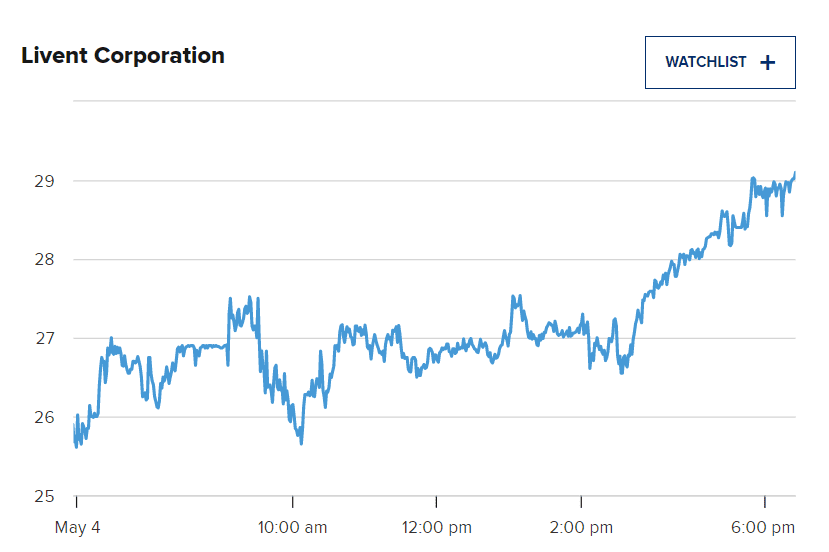The width and height of the screenshot is (829, 552).
Task: Click the plus icon beside WATCHLIST
Action: tap(768, 62)
